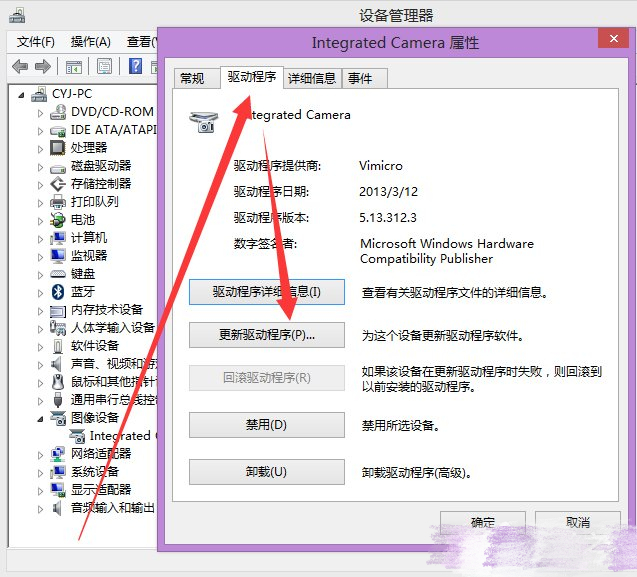The image size is (637, 577).
Task: Click the Back arrow toolbar icon
Action: click(x=20, y=67)
